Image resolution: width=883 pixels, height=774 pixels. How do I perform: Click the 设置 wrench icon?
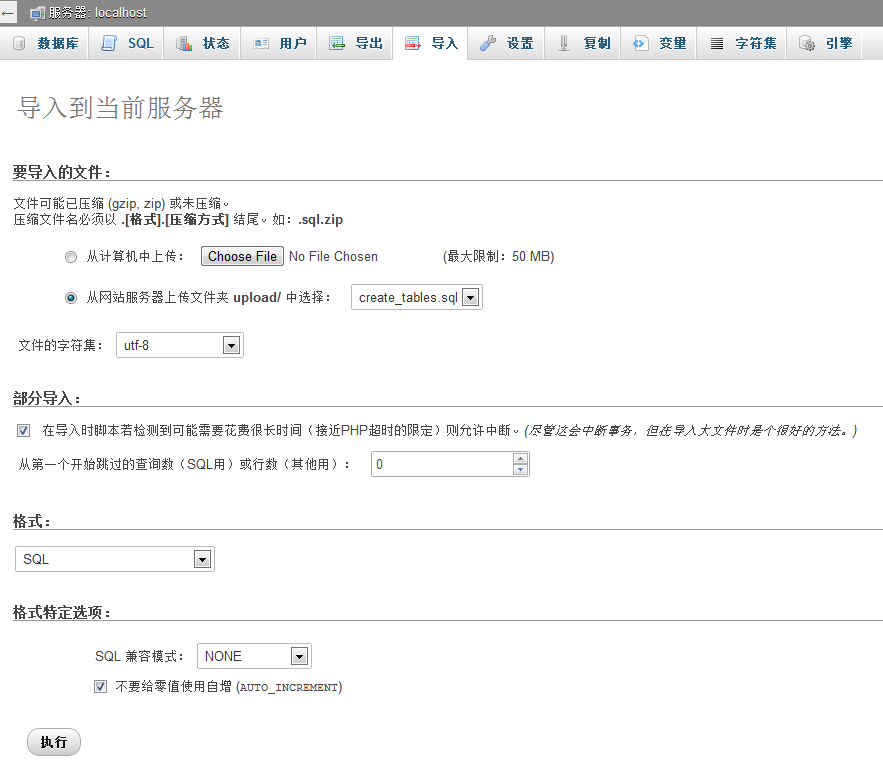click(488, 44)
